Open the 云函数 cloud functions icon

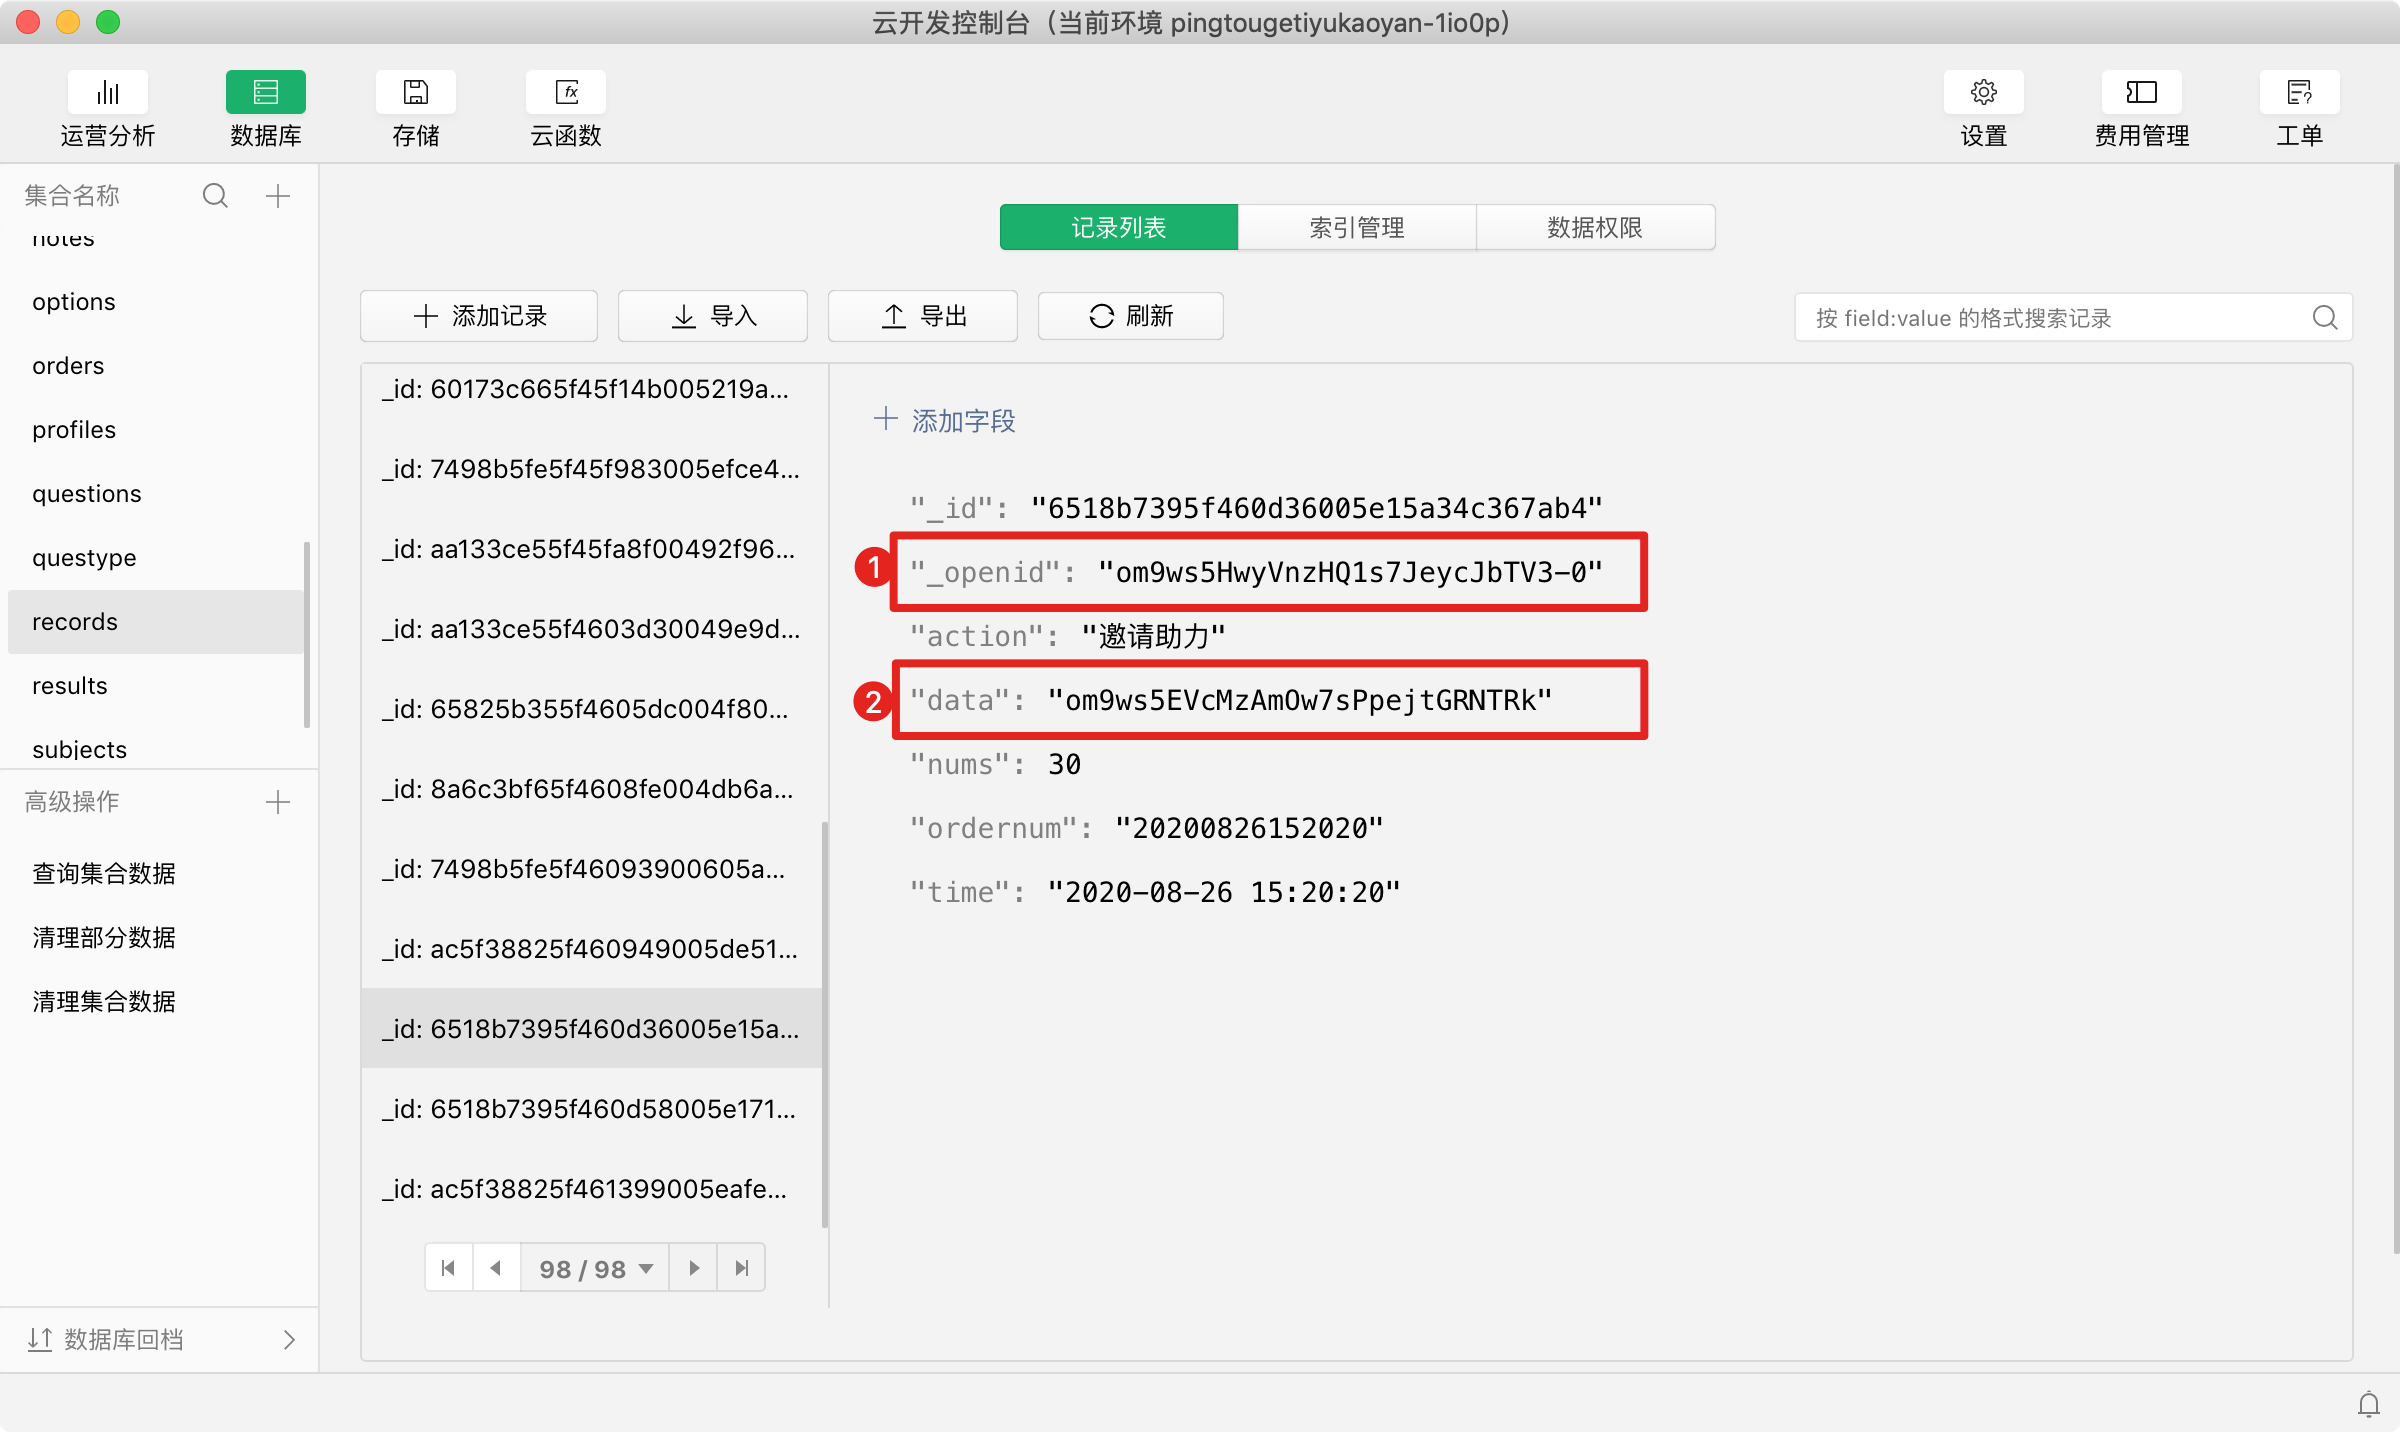click(566, 93)
